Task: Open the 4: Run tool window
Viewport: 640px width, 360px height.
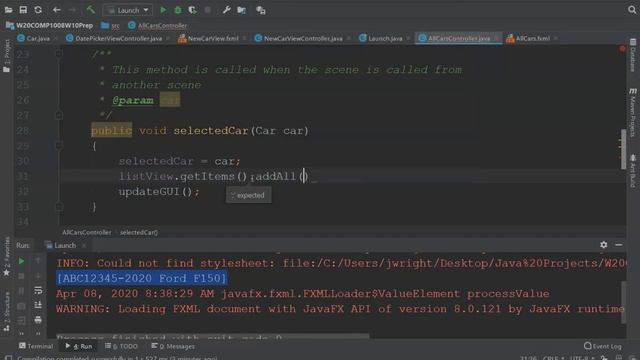Action: [x=79, y=347]
